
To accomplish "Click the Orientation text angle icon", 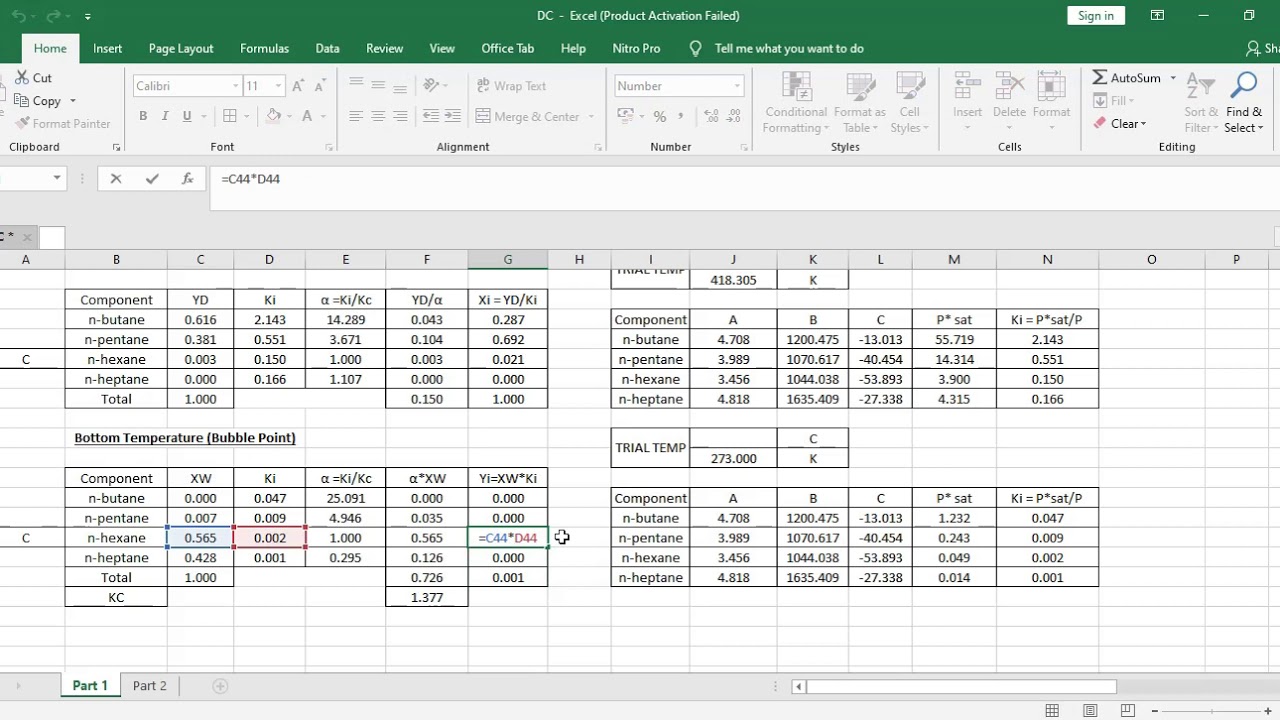I will coord(431,86).
